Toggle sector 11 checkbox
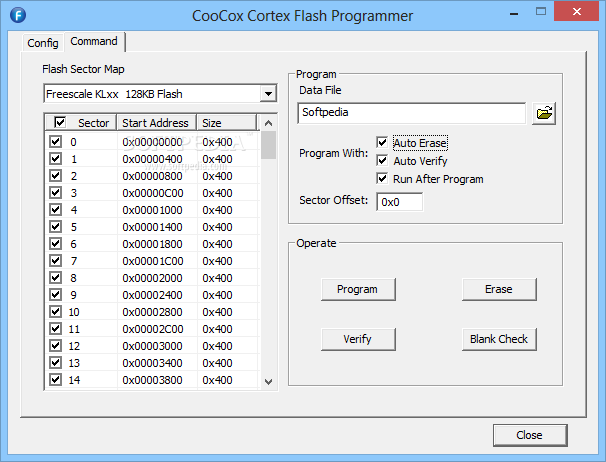The width and height of the screenshot is (606, 462). click(55, 329)
